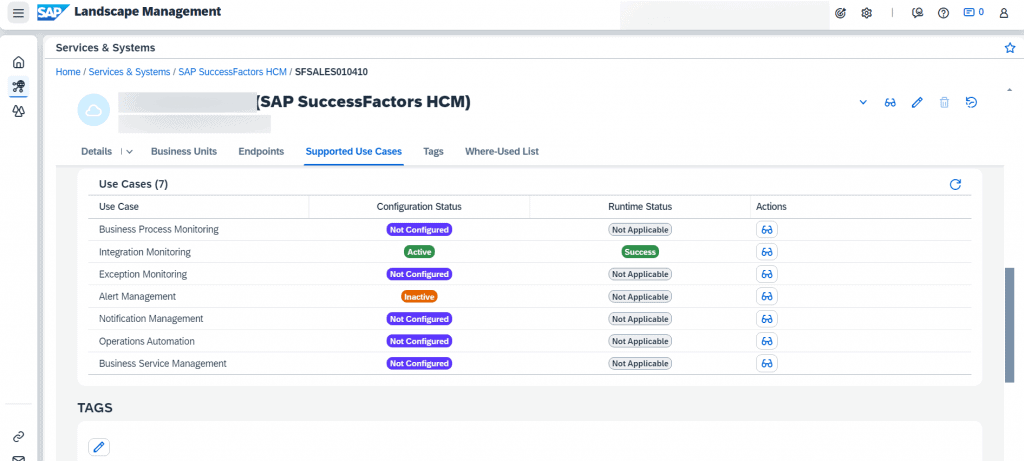
Task: Switch to the Where-Used List tab
Action: click(x=502, y=151)
